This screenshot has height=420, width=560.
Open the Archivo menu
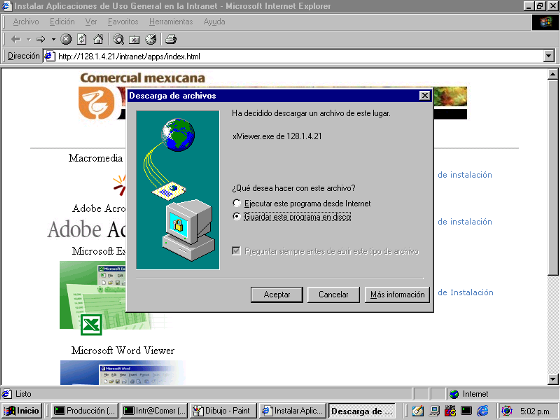tap(26, 22)
